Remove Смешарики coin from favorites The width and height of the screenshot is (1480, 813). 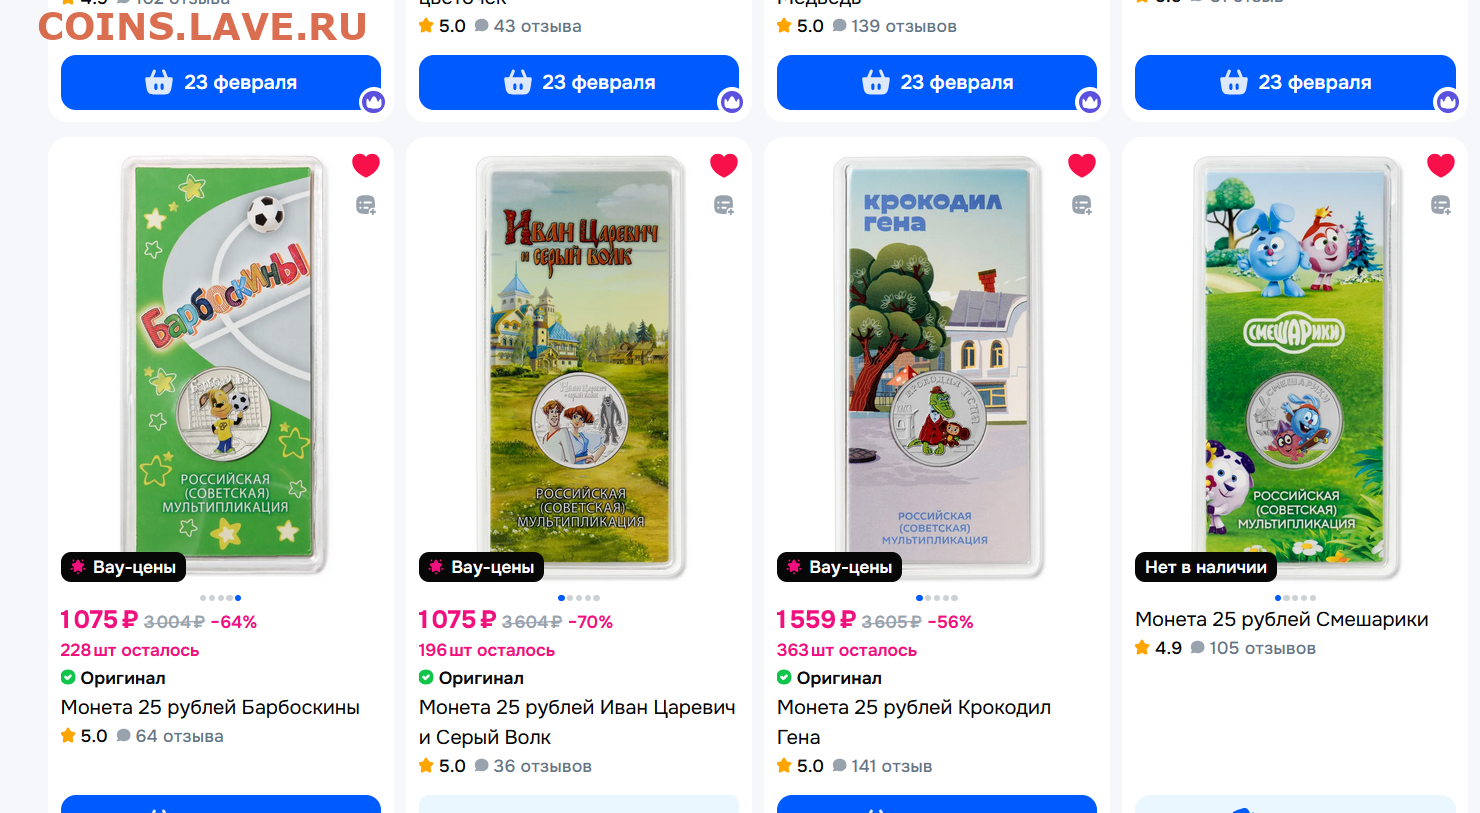pos(1441,165)
